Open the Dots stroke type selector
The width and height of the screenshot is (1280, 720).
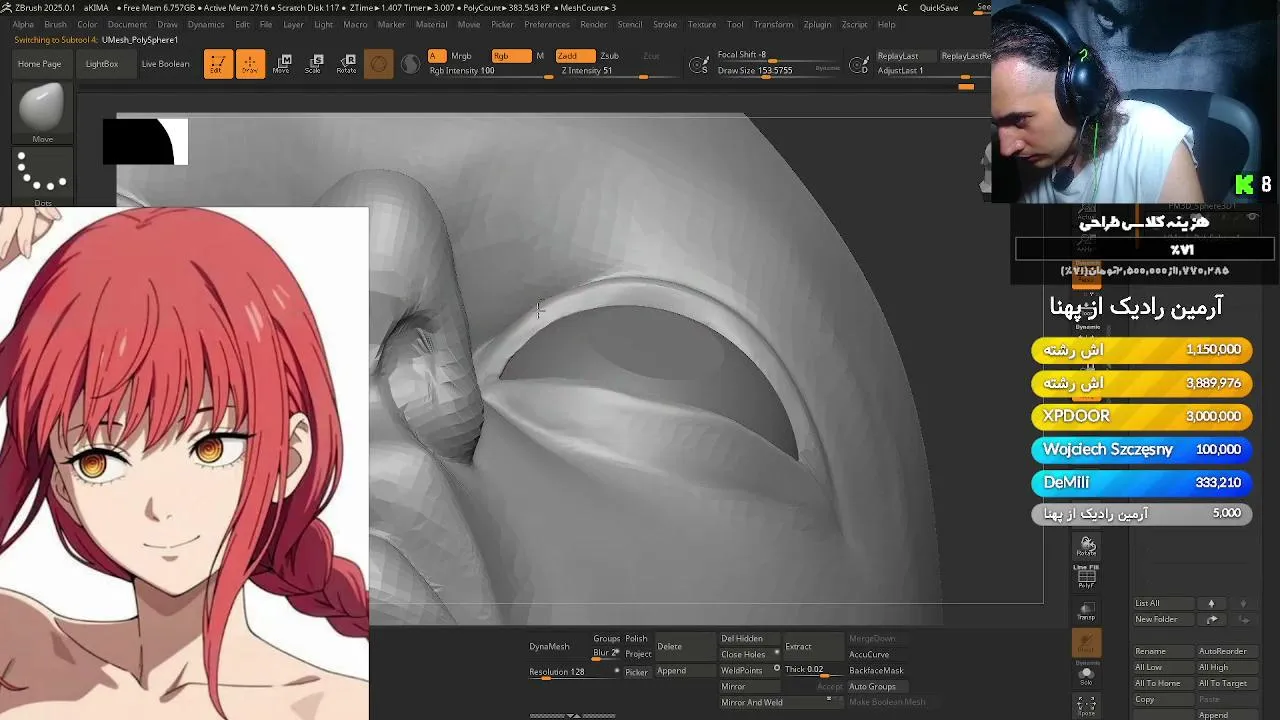point(42,177)
